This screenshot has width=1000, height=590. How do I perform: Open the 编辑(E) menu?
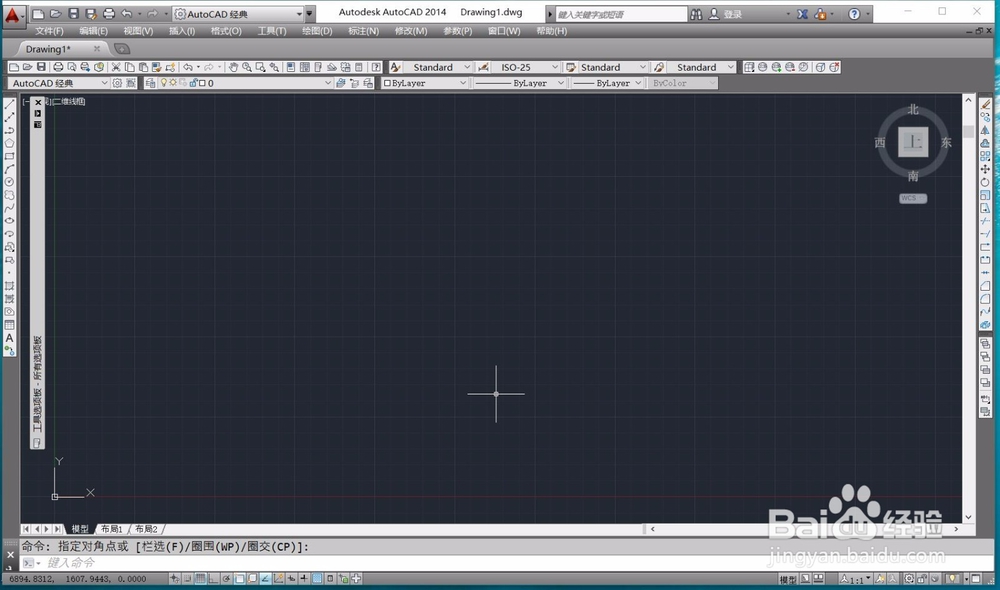coord(93,31)
